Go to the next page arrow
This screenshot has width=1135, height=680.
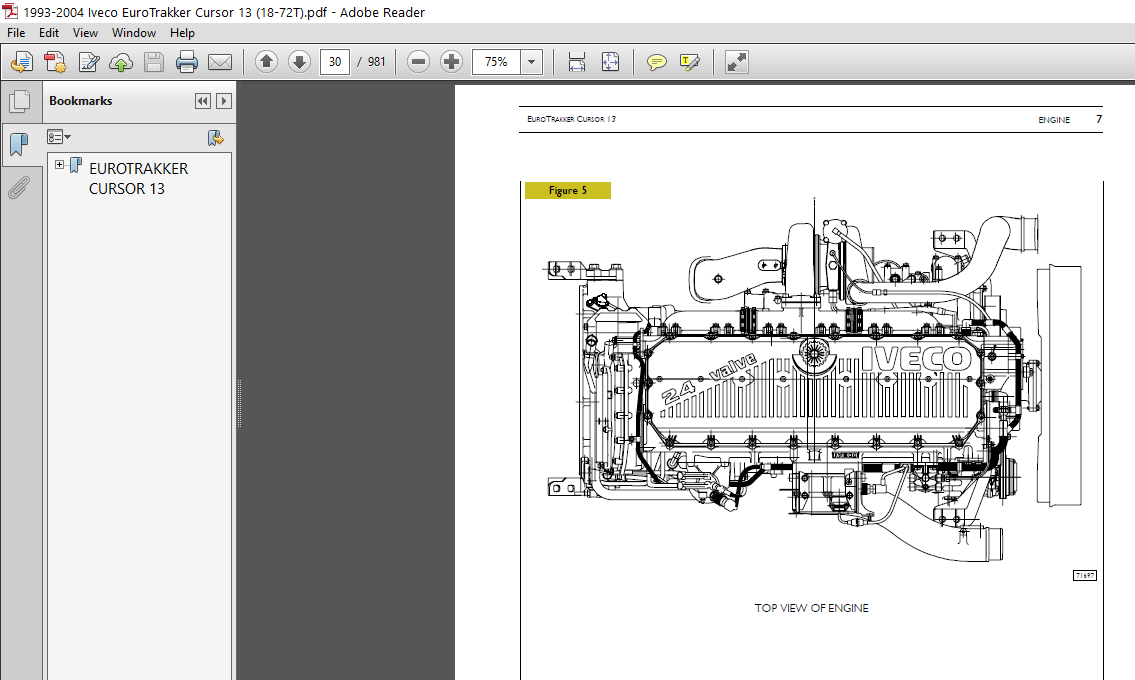click(x=299, y=62)
